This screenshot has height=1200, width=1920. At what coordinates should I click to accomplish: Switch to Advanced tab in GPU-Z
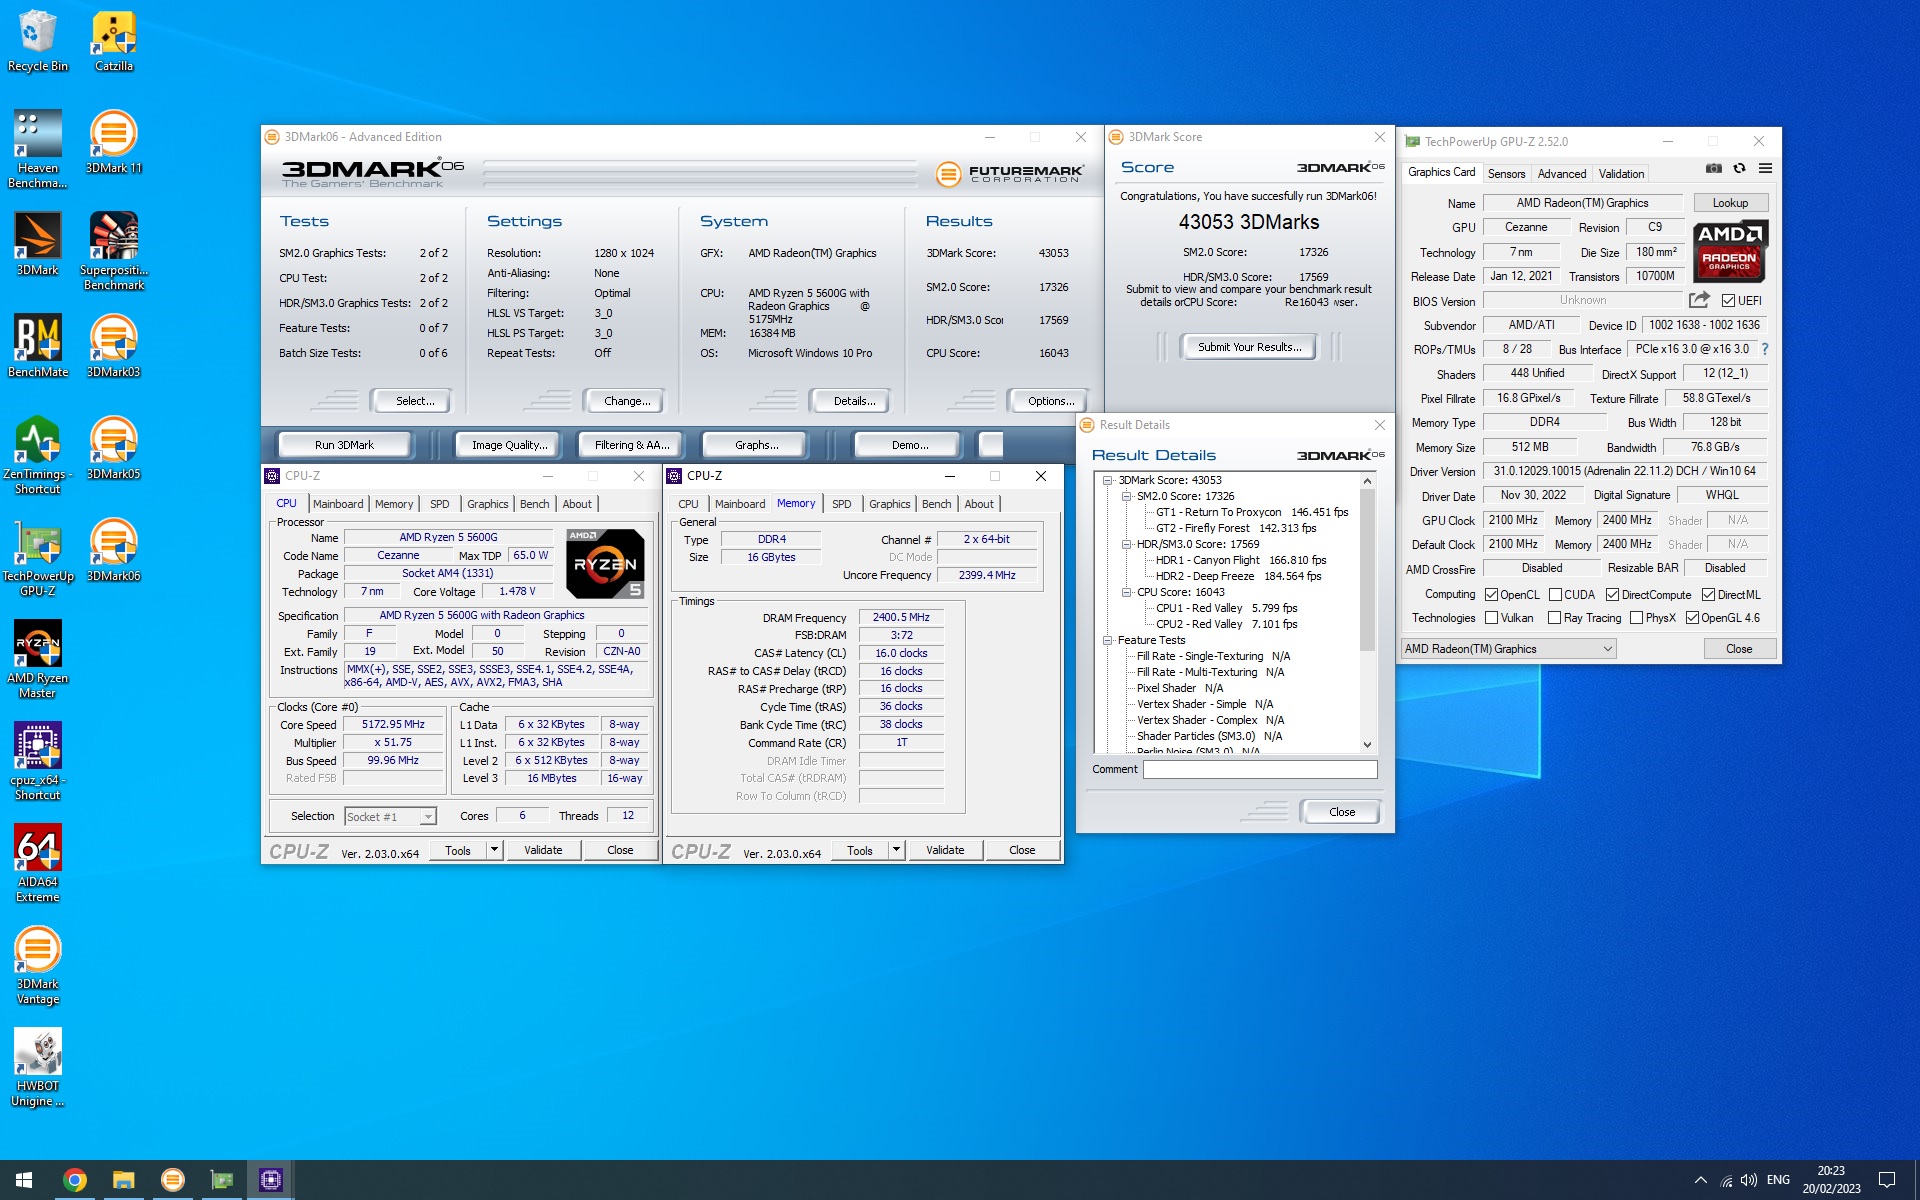[x=1561, y=174]
